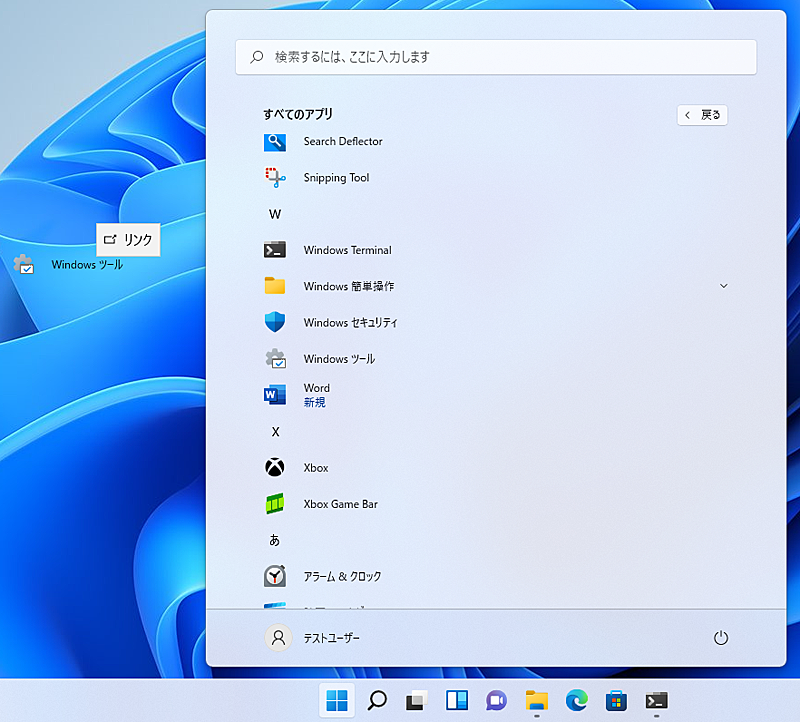This screenshot has height=722, width=800.
Task: Click the Snipping Tool label
Action: tap(336, 178)
